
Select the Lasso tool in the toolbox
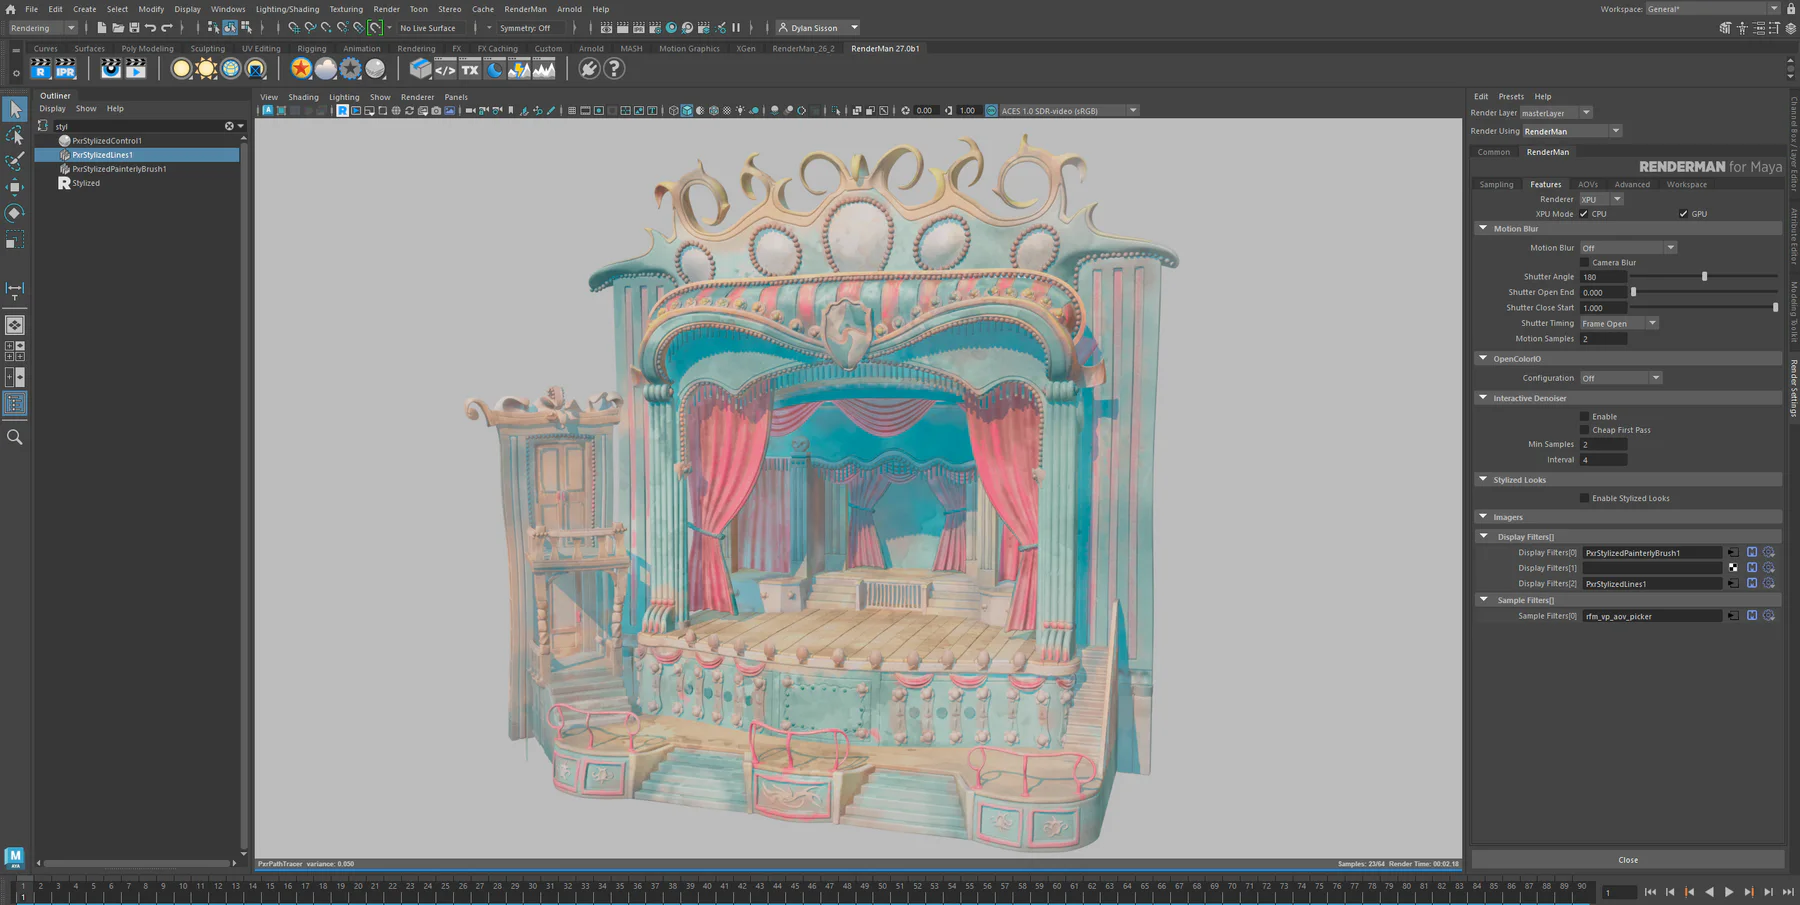[x=15, y=134]
